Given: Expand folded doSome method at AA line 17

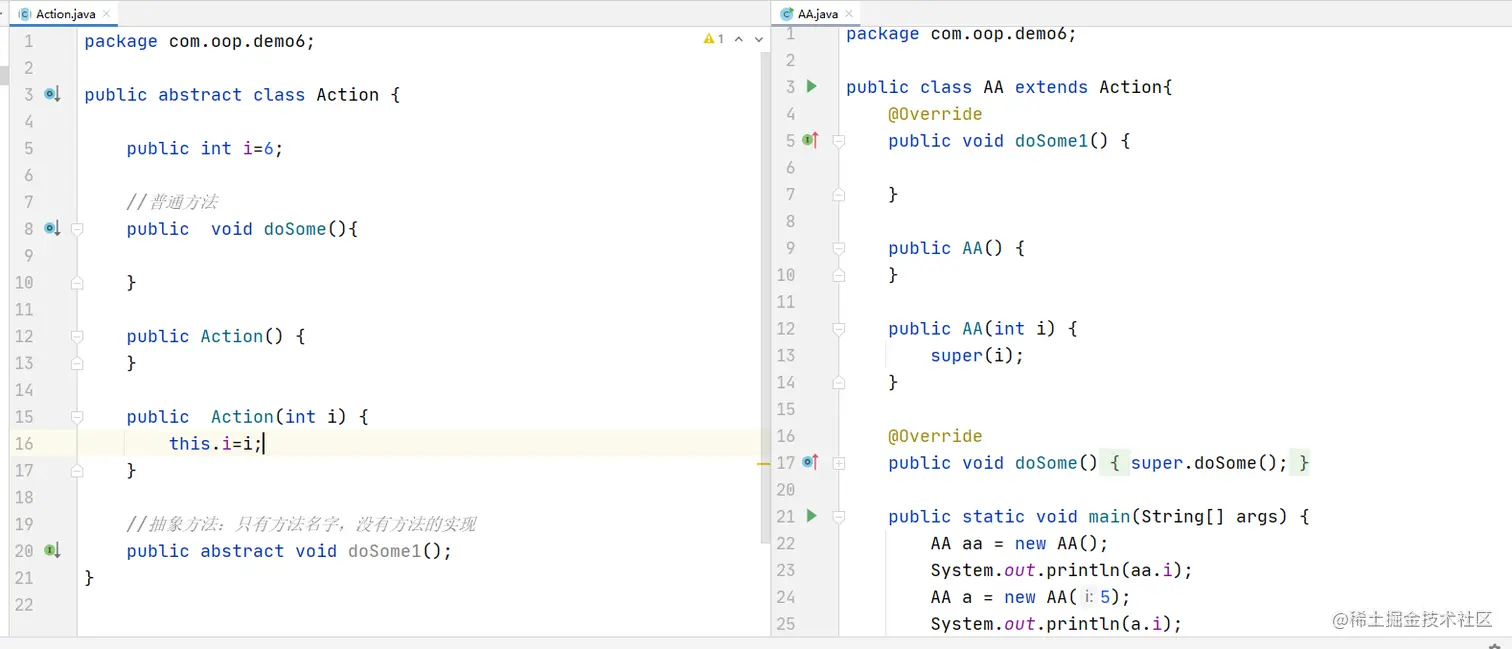Looking at the screenshot, I should click(x=839, y=463).
